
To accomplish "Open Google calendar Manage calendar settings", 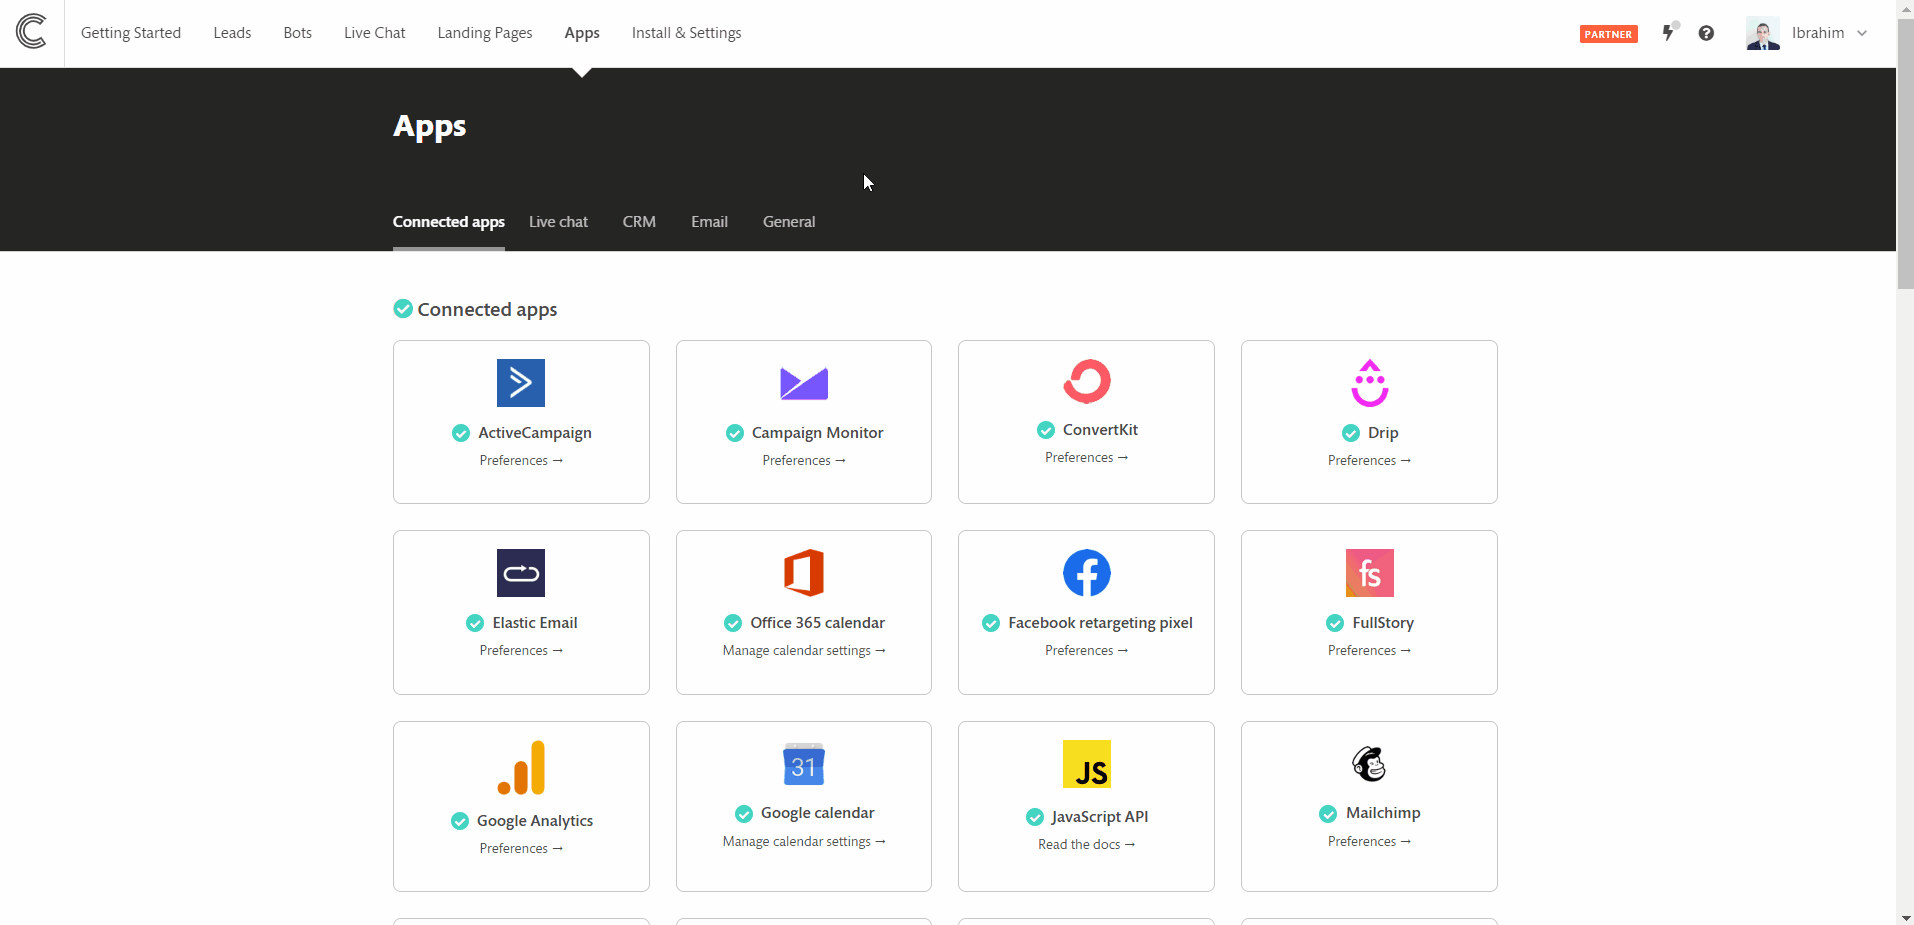I will click(x=804, y=841).
